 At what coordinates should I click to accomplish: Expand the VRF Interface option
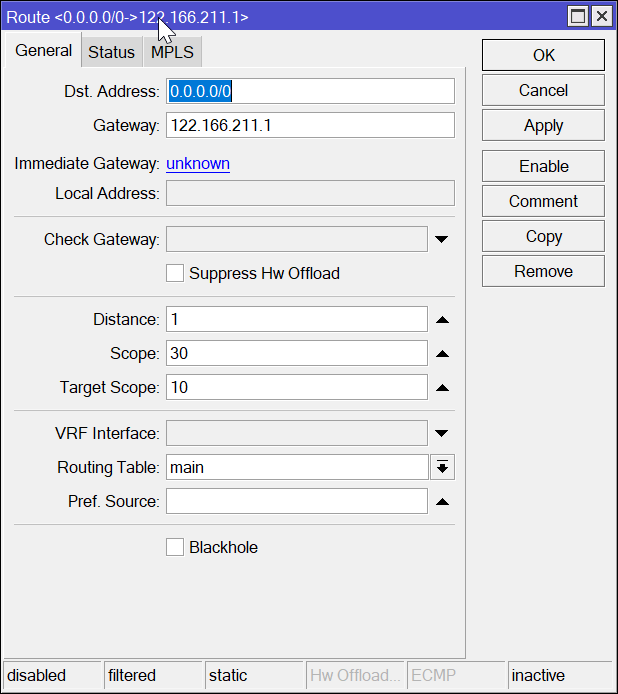[441, 434]
